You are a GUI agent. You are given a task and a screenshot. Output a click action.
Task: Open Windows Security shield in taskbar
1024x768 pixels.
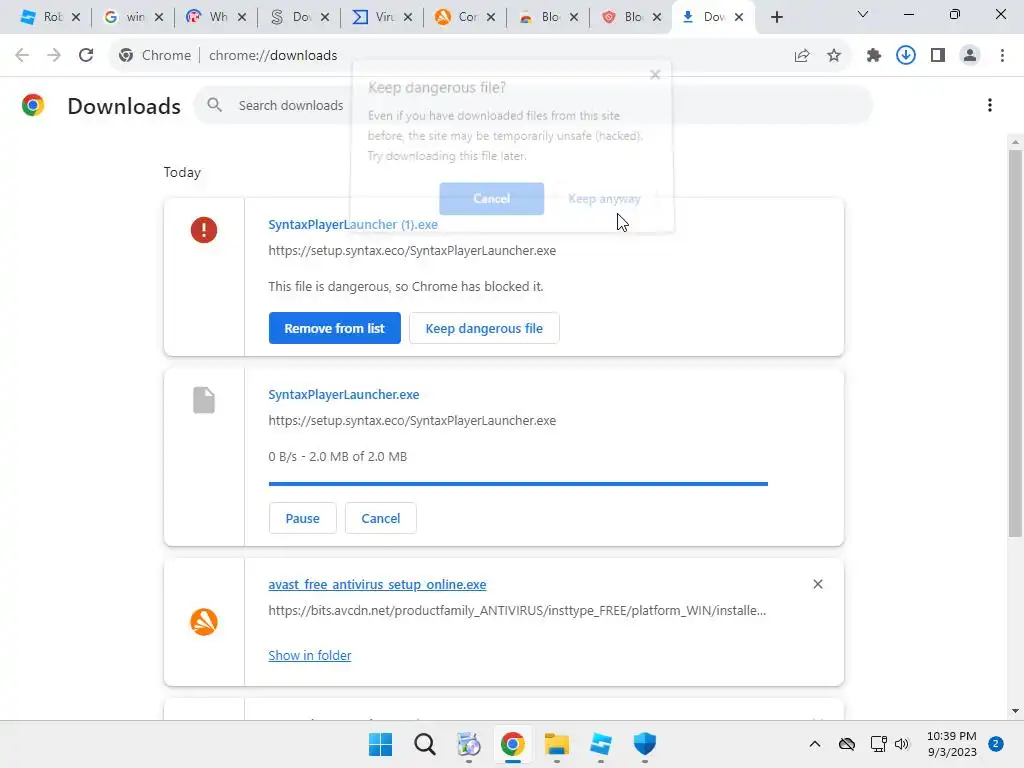[x=645, y=744]
